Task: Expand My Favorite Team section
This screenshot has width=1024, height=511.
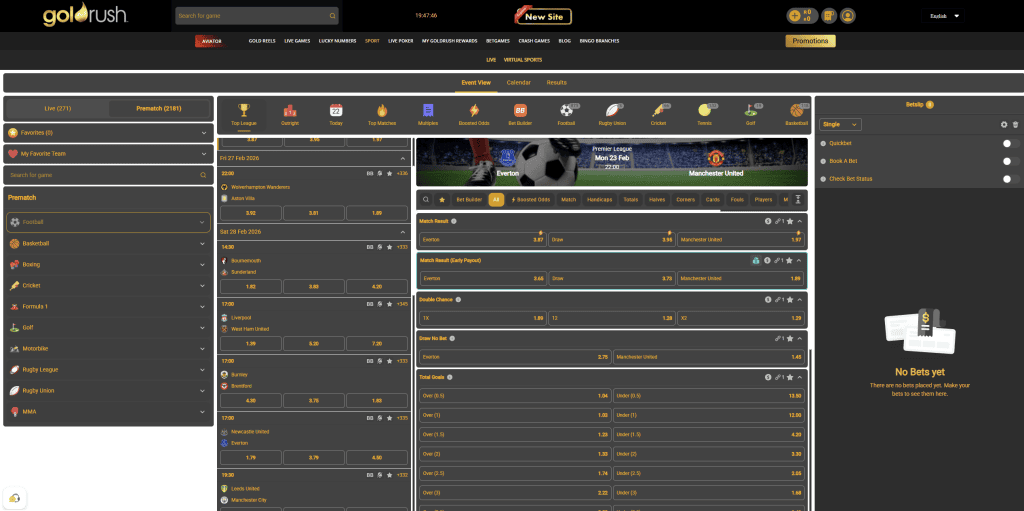Action: coord(108,154)
